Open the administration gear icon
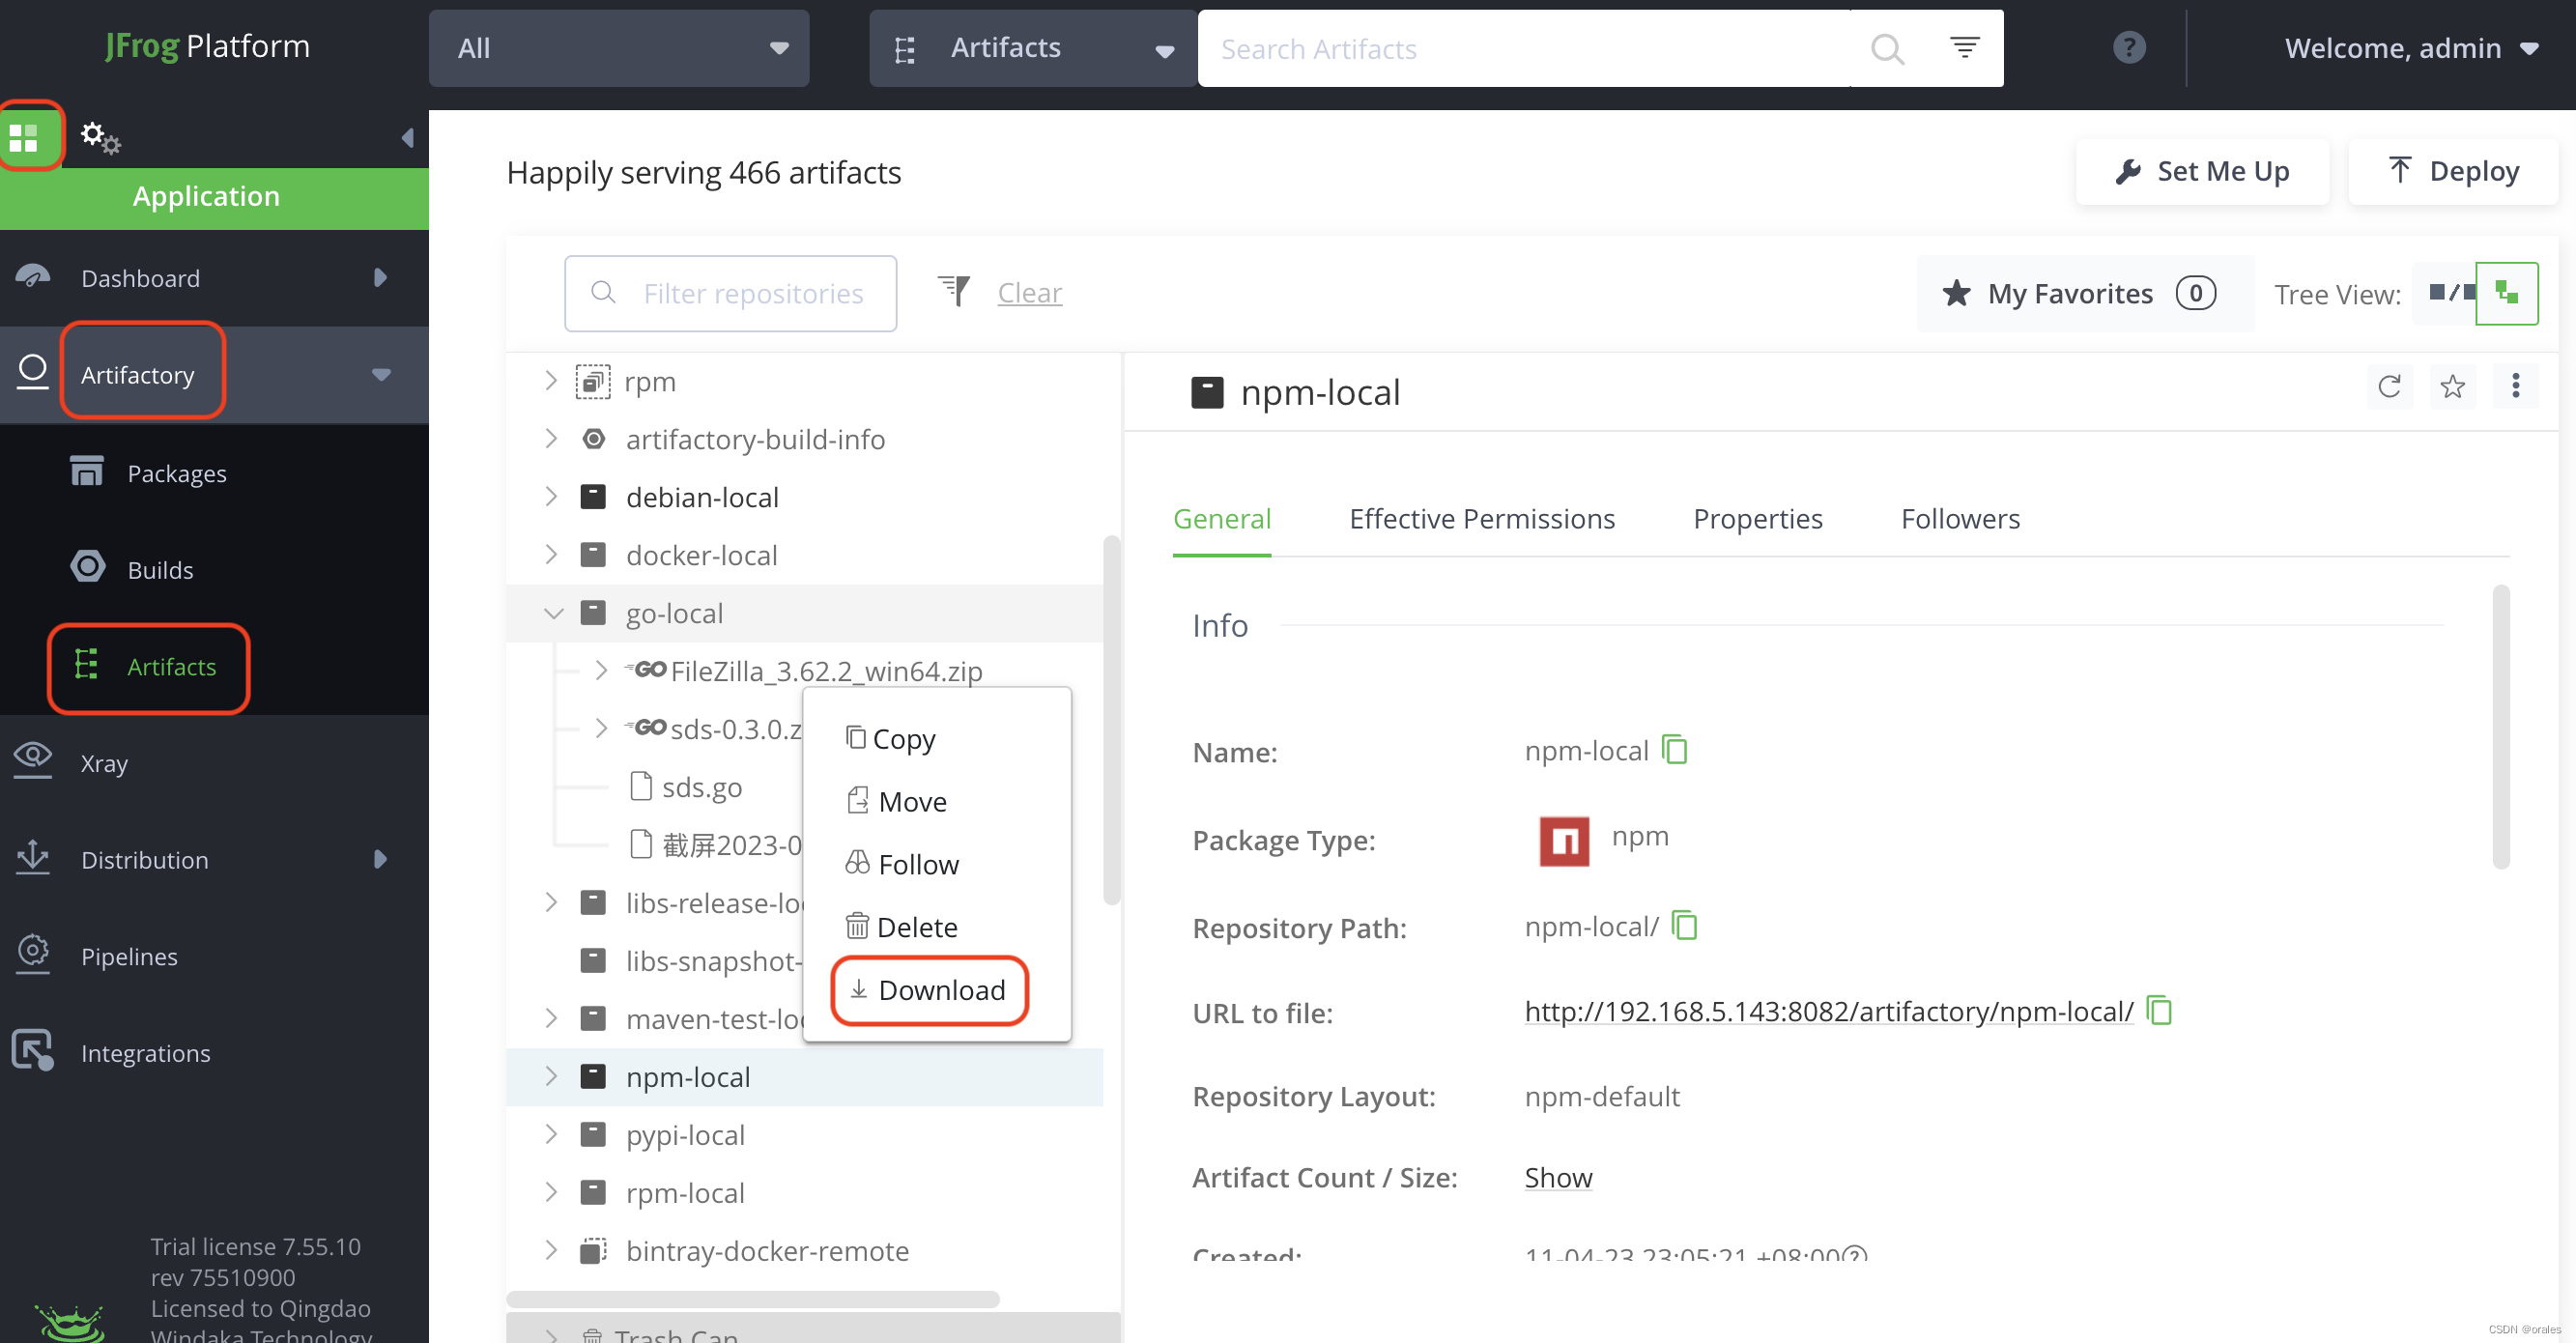Screen dimensions: 2576x1343 [99, 137]
